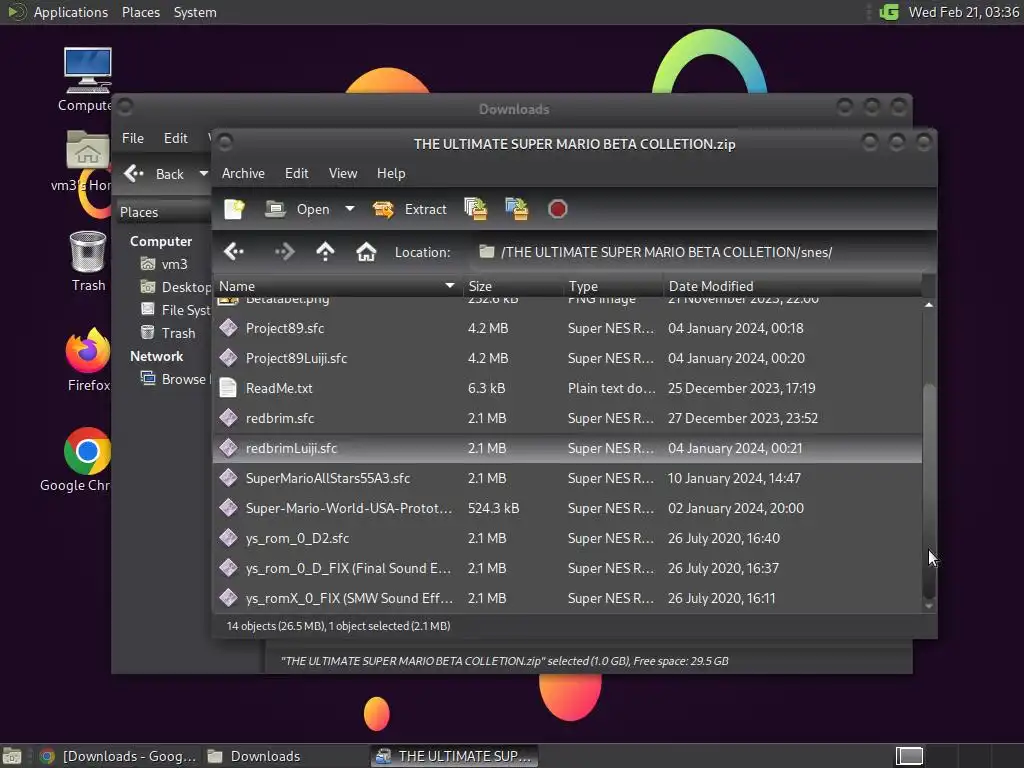The image size is (1024, 768).
Task: Click the Back arrow in Downloads window
Action: [134, 174]
